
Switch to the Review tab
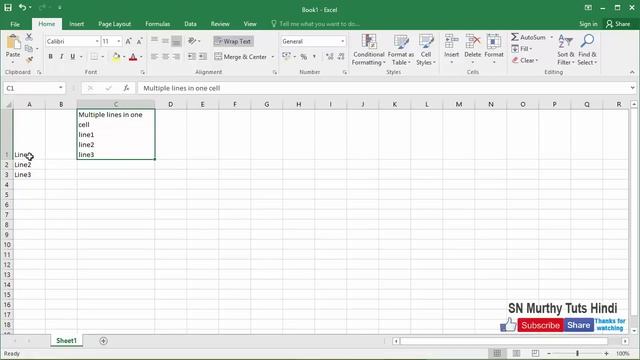[220, 24]
